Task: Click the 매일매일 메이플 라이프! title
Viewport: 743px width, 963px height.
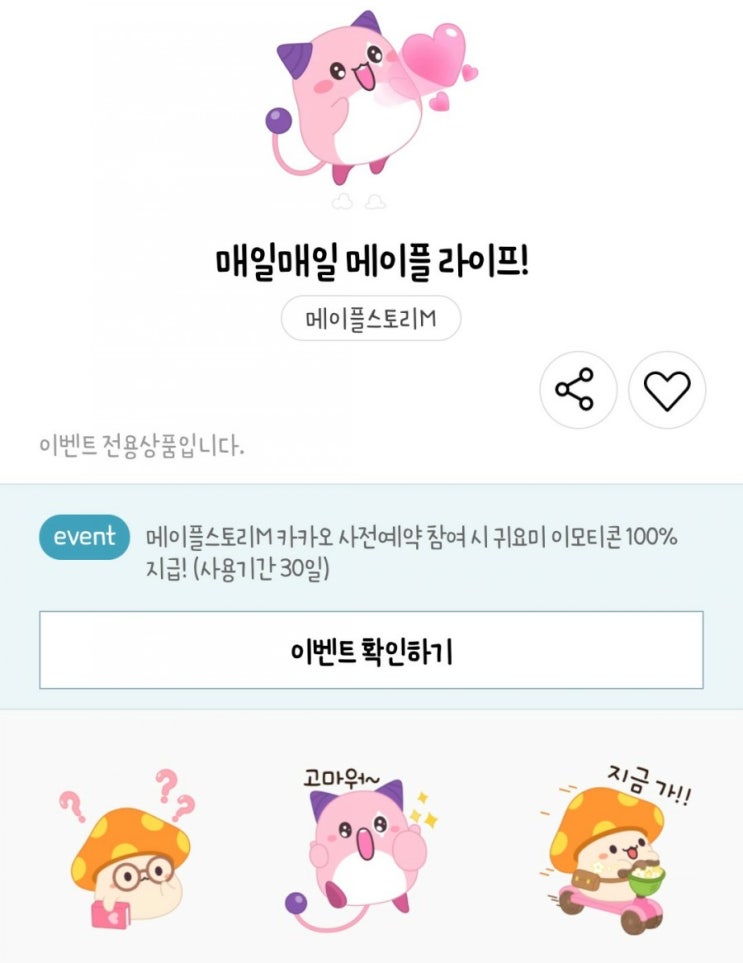Action: click(x=372, y=262)
